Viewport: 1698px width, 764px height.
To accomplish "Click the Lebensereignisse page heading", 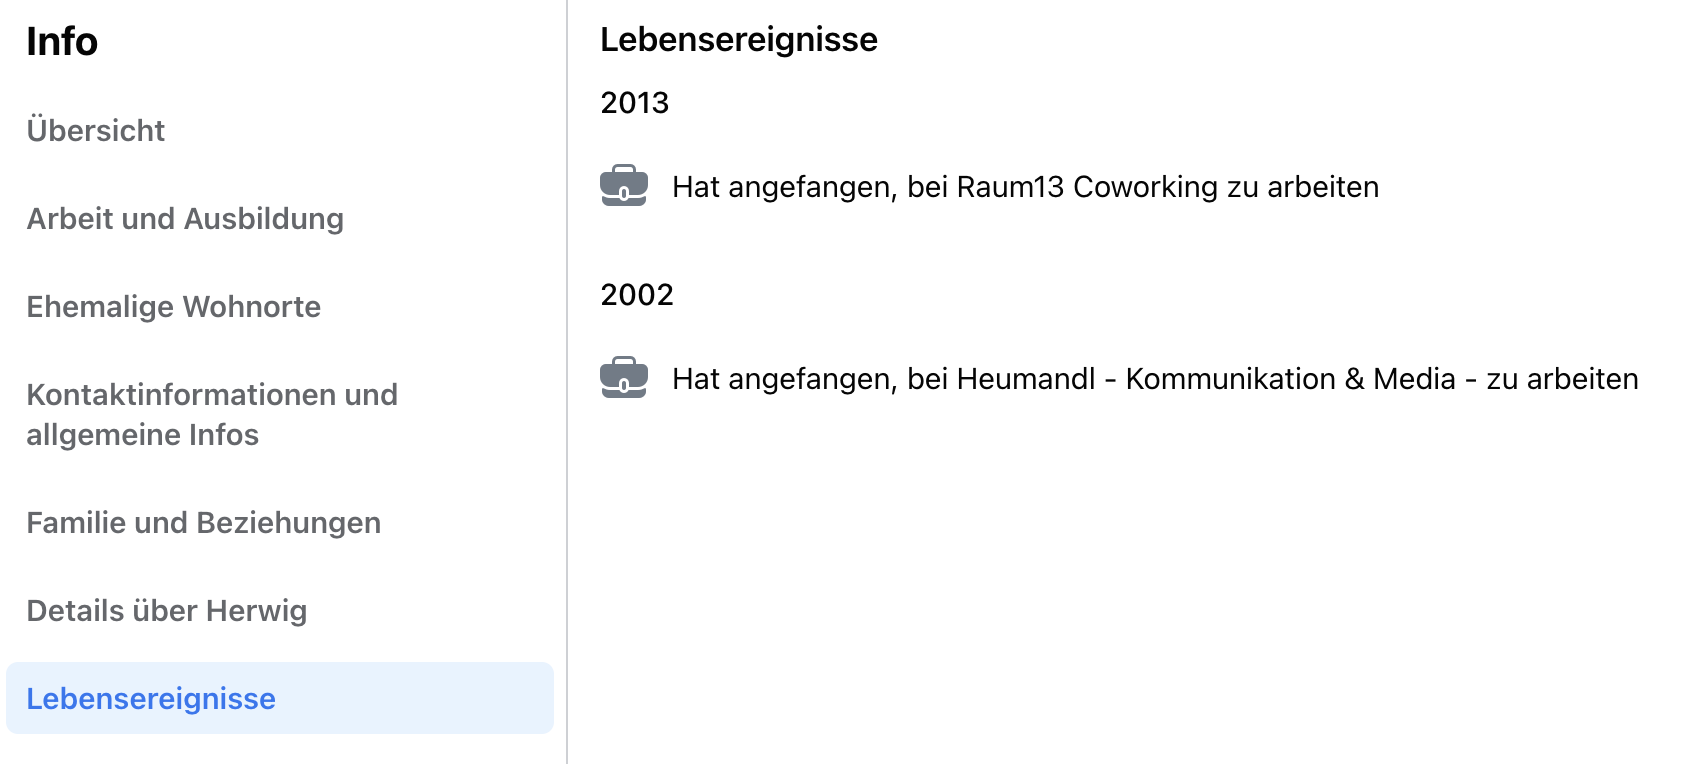I will [739, 39].
